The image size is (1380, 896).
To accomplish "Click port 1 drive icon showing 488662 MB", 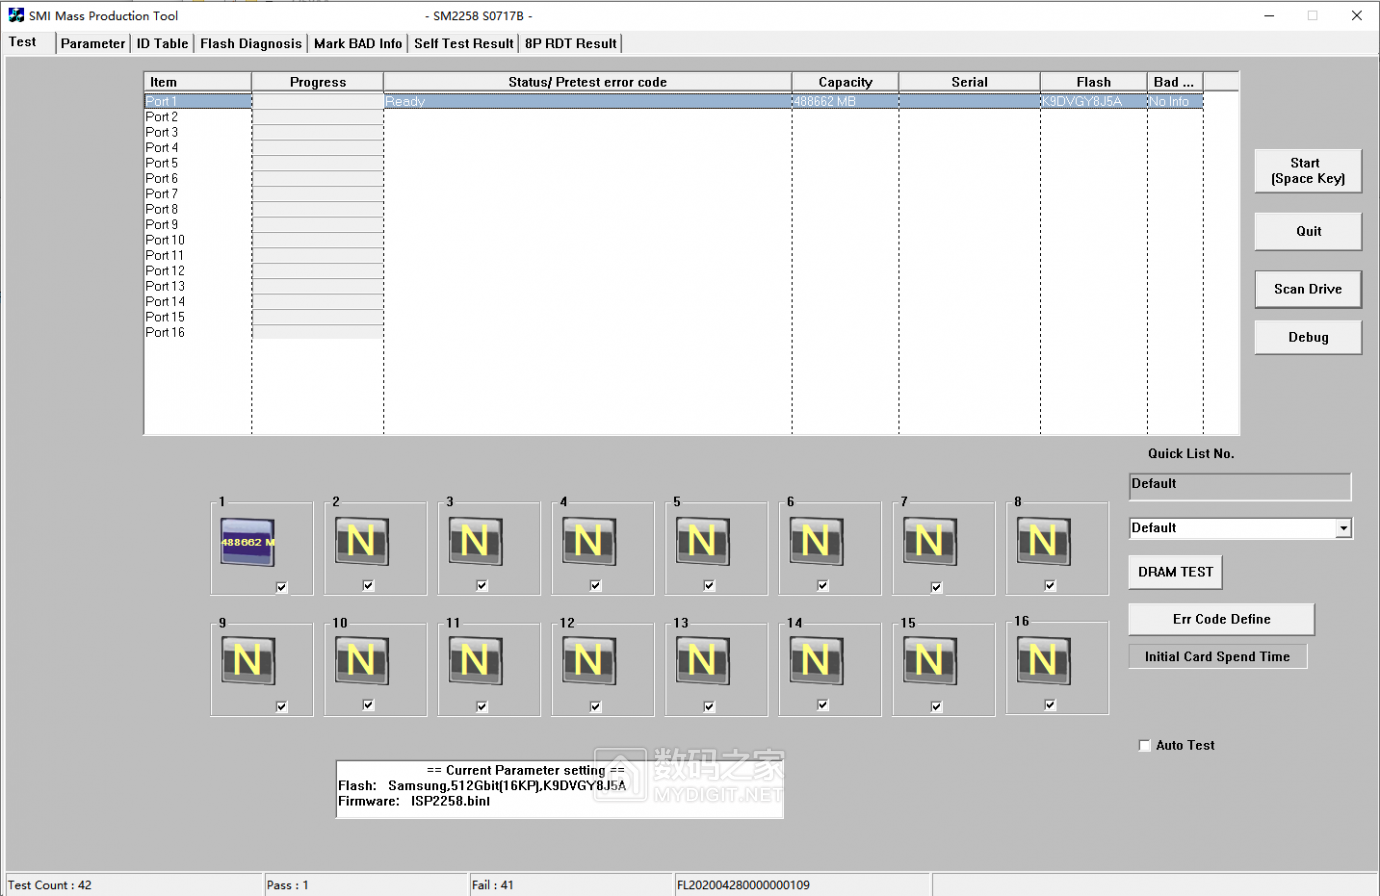I will coord(247,542).
